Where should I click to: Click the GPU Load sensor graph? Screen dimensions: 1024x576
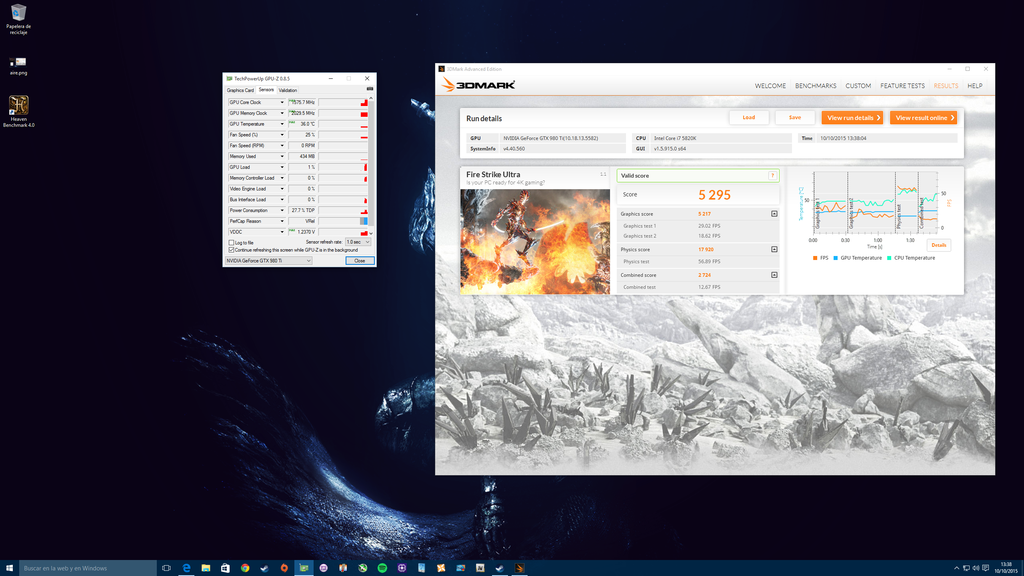pos(343,167)
